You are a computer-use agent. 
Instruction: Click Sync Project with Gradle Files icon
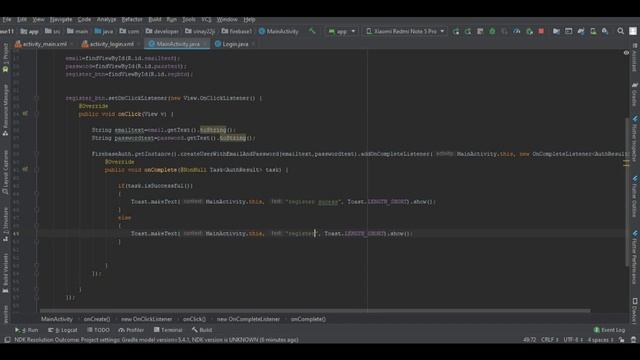(581, 31)
